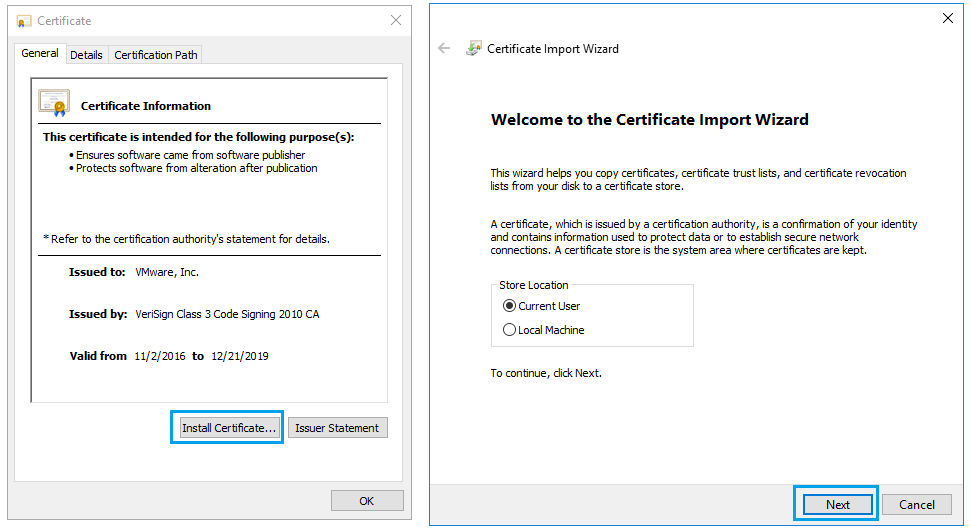Confirm the Certificate dialog with OK

point(367,501)
